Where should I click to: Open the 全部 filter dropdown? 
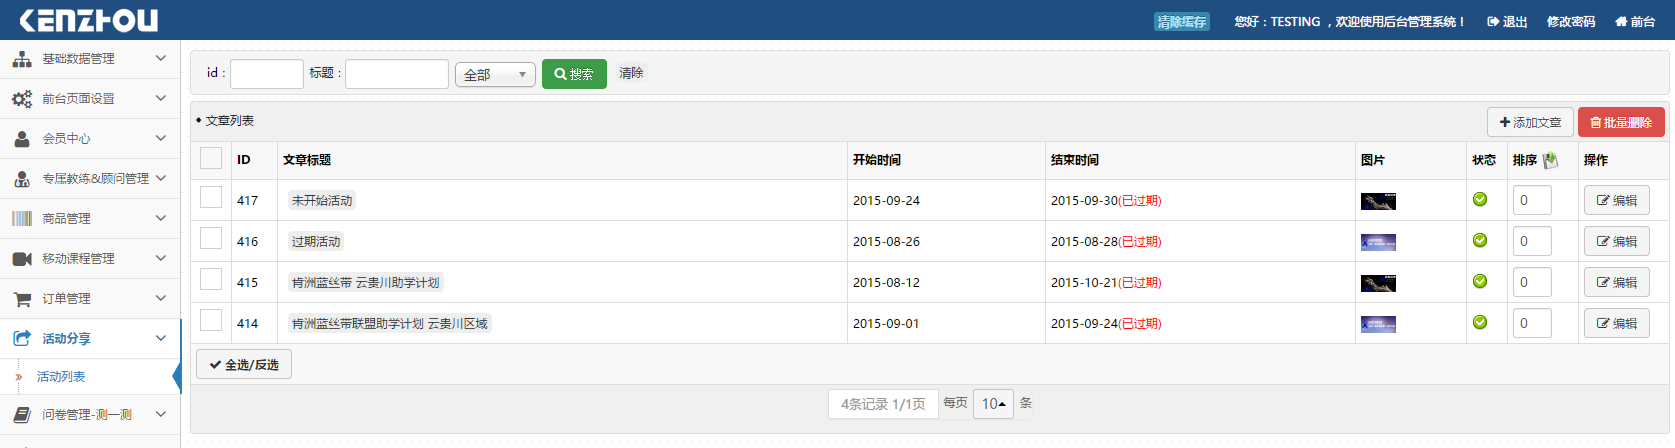point(495,75)
